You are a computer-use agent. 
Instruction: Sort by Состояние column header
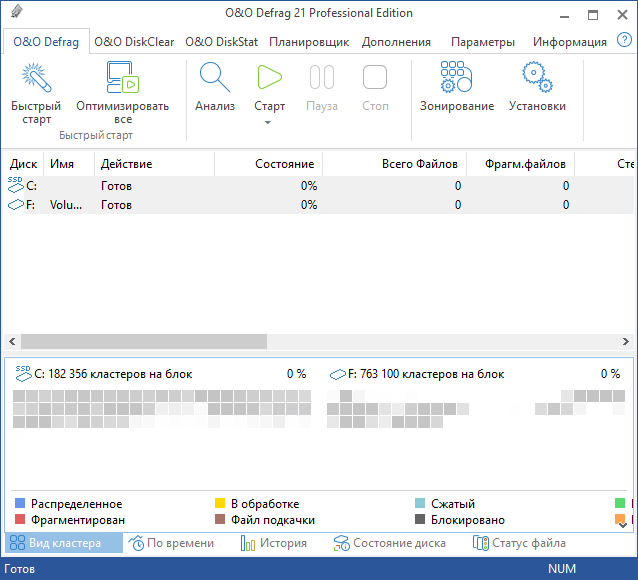(x=269, y=164)
